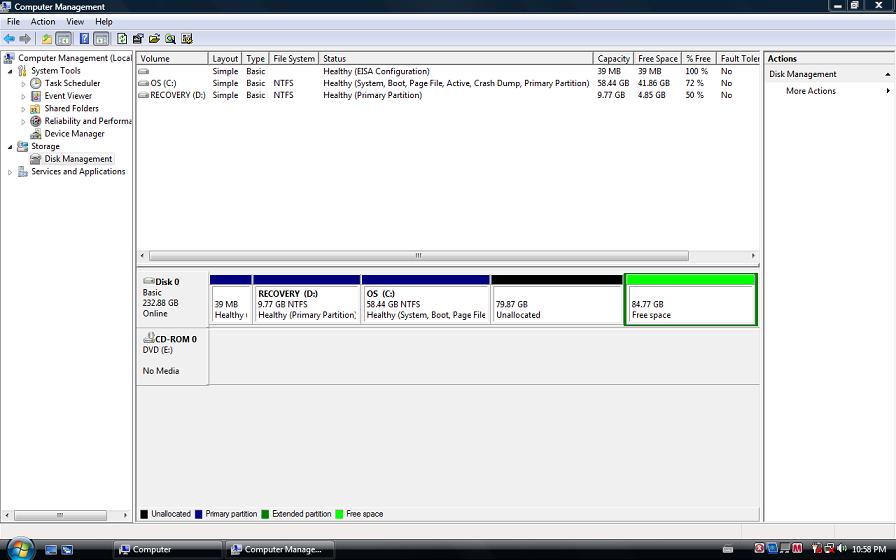Viewport: 896px width, 560px height.
Task: Click the horizontal scrollbar of volume list
Action: 418,255
